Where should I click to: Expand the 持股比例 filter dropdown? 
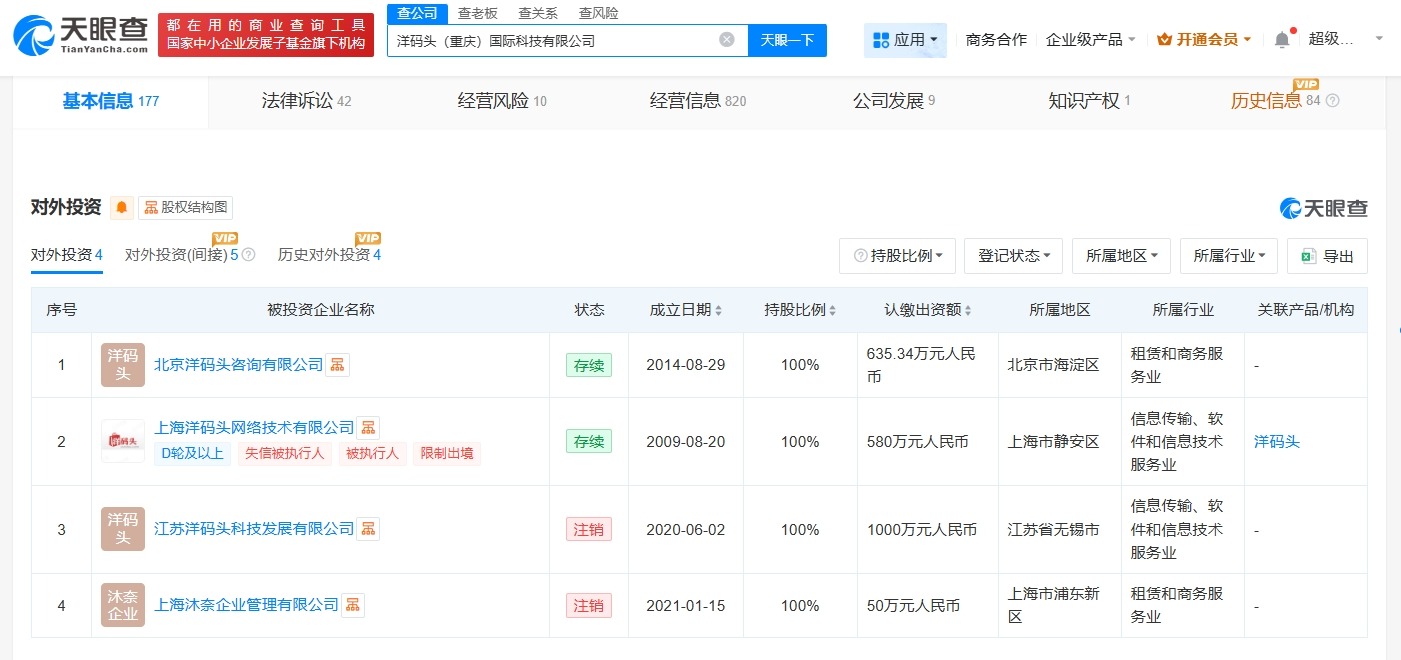pos(896,256)
